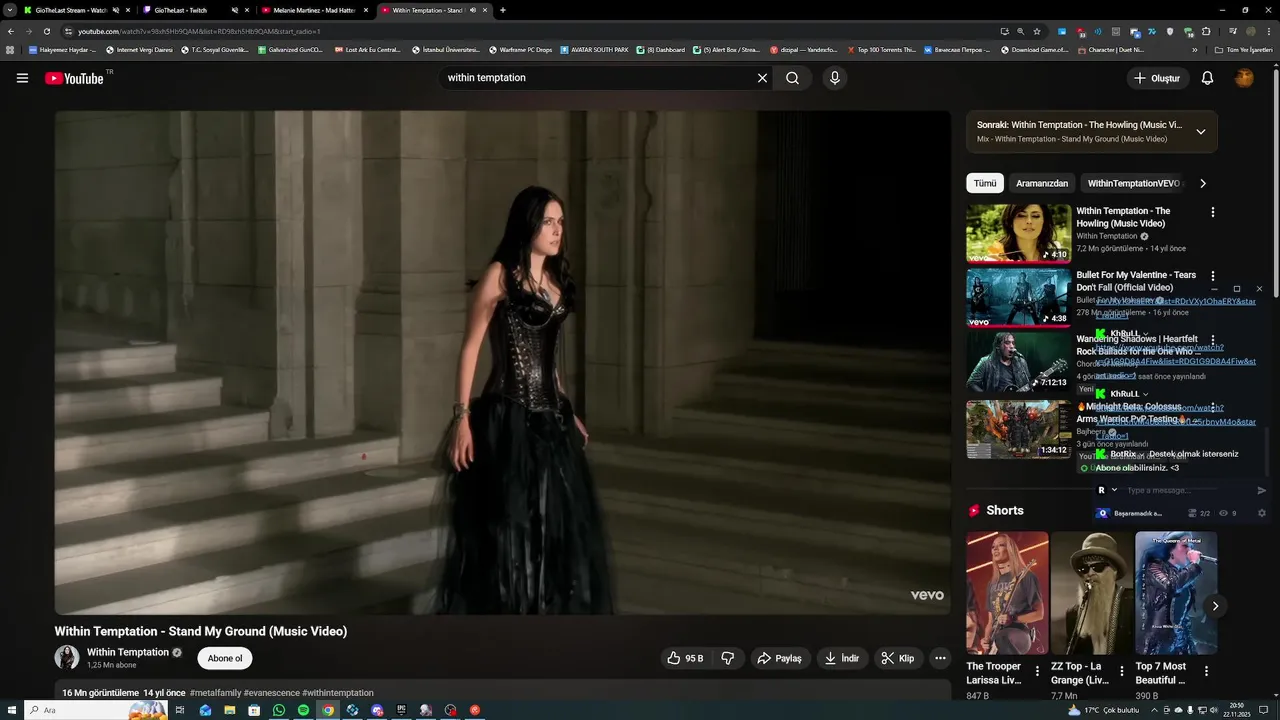Open The Howling music video thumbnail
Viewport: 1280px width, 720px height.
1018,232
